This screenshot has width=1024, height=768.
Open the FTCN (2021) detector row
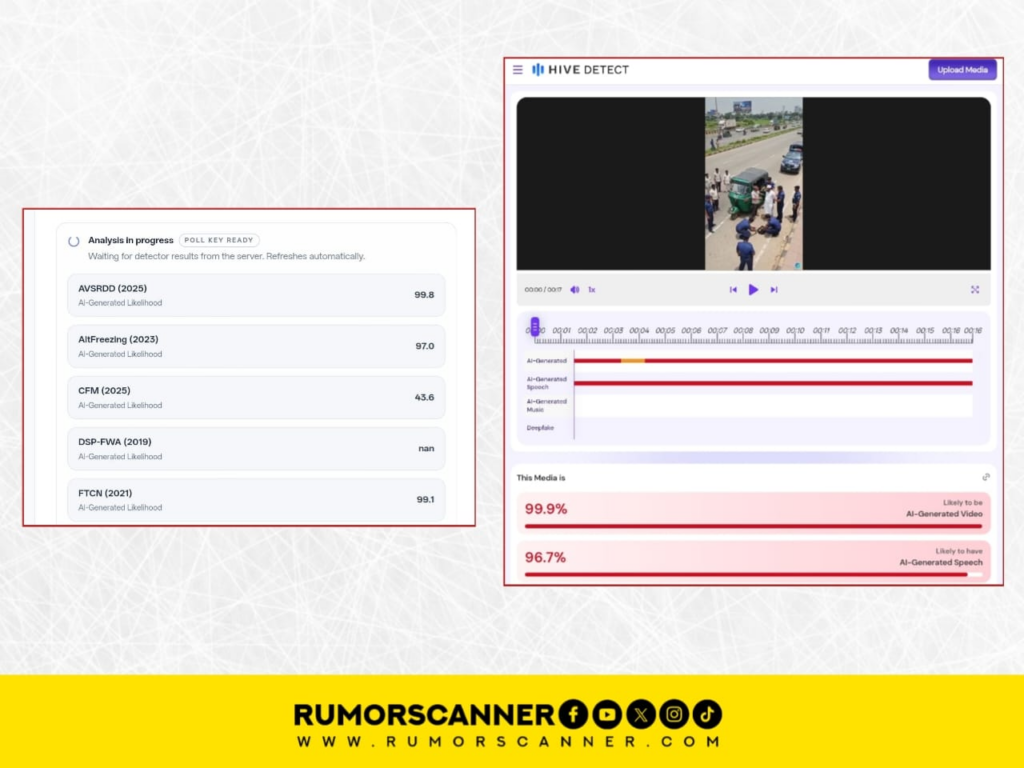tap(256, 500)
